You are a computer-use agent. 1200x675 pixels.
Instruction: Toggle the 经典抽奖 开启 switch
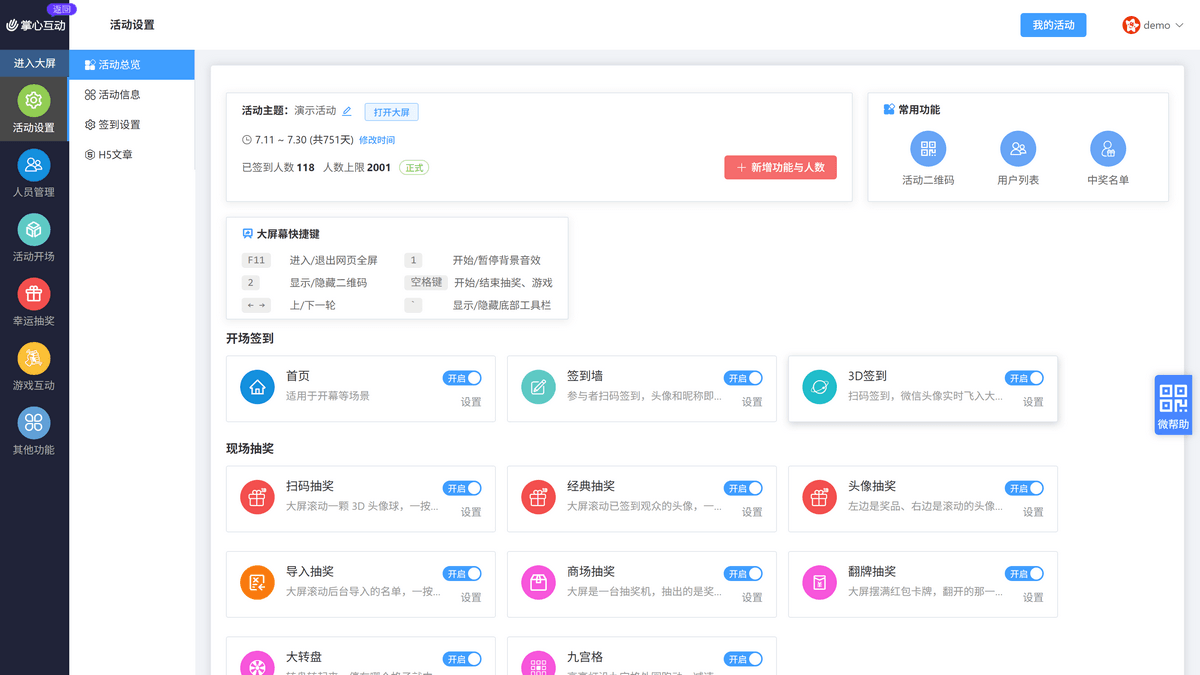(x=743, y=488)
